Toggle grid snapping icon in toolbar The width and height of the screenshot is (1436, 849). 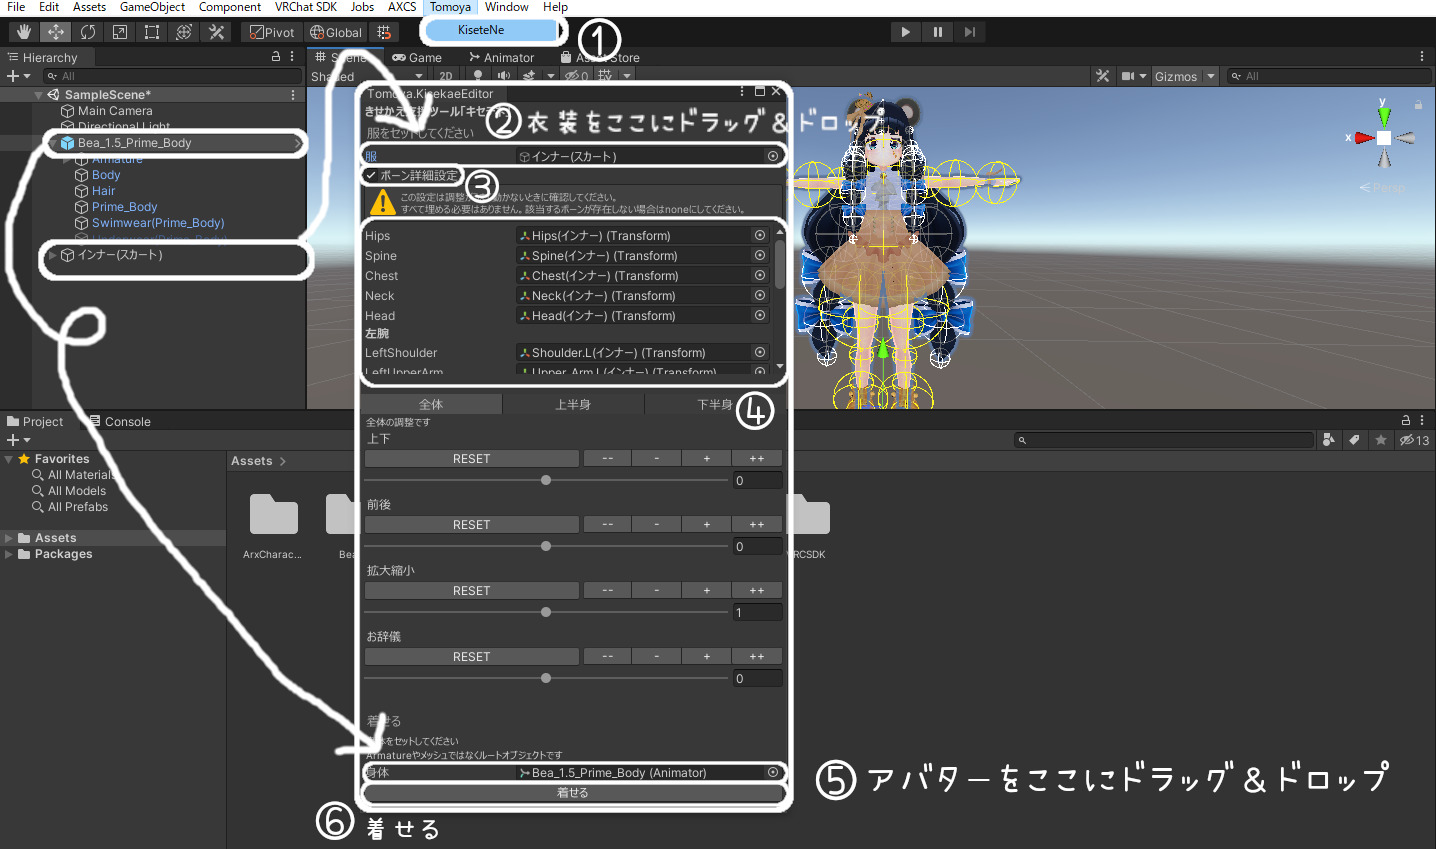[384, 32]
